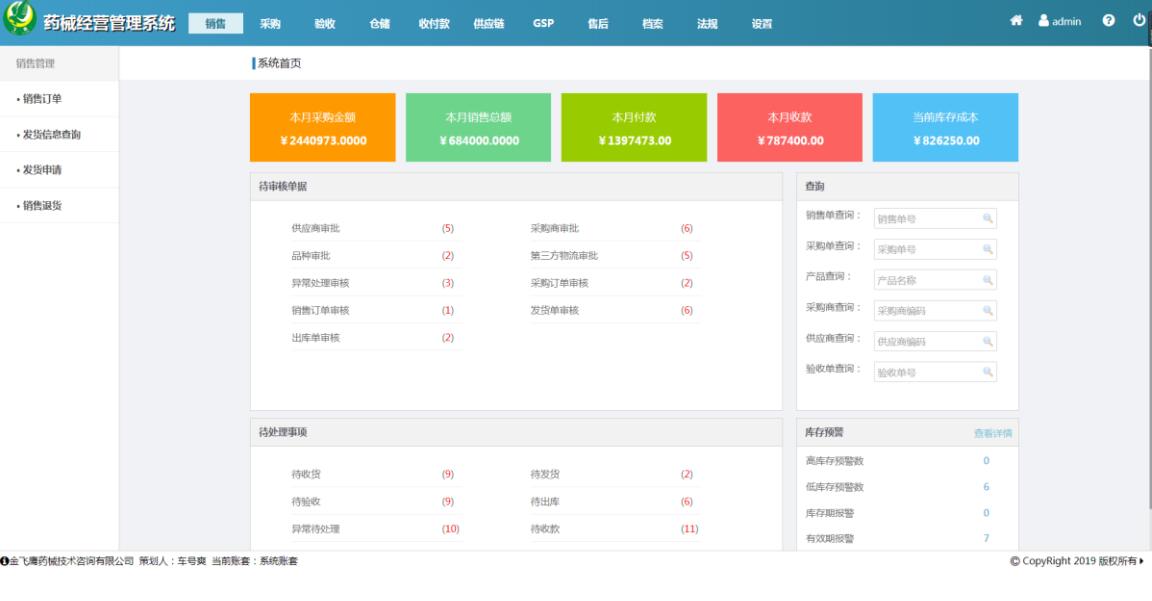Click the orange 本月采购金额 card
This screenshot has width=1152, height=601.
click(323, 127)
